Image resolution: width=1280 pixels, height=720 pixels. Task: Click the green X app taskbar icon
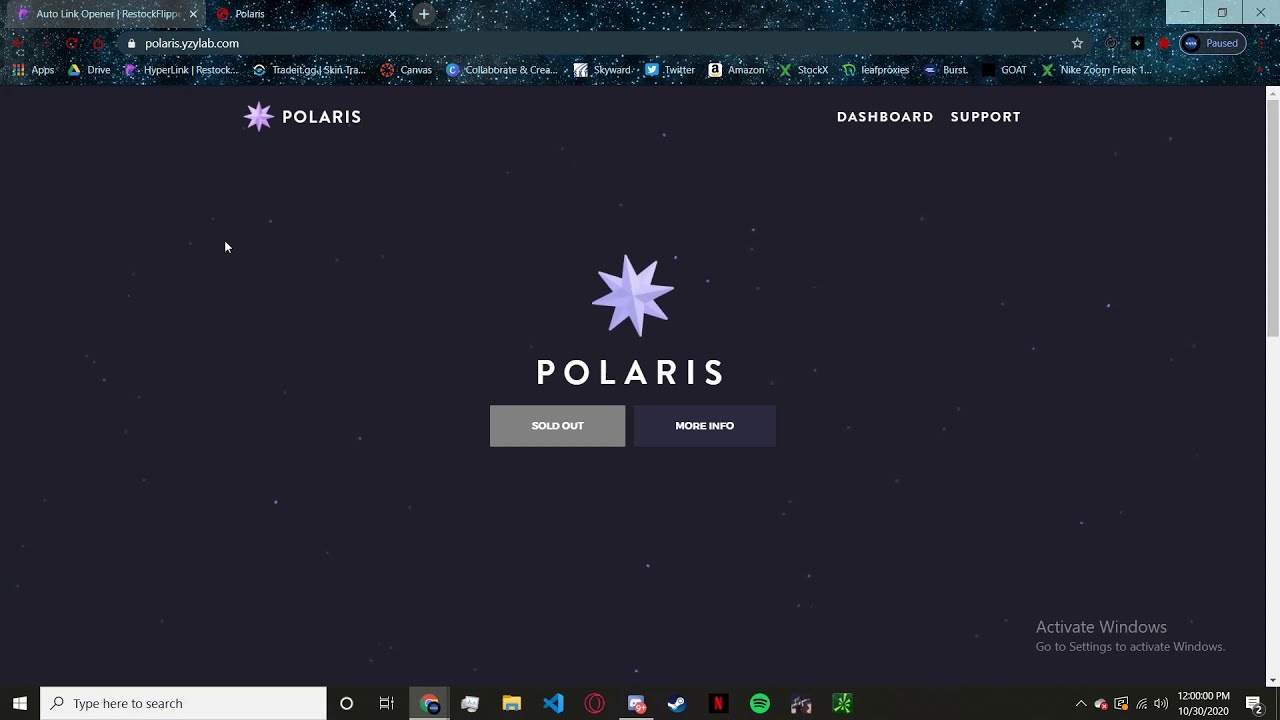tap(842, 703)
